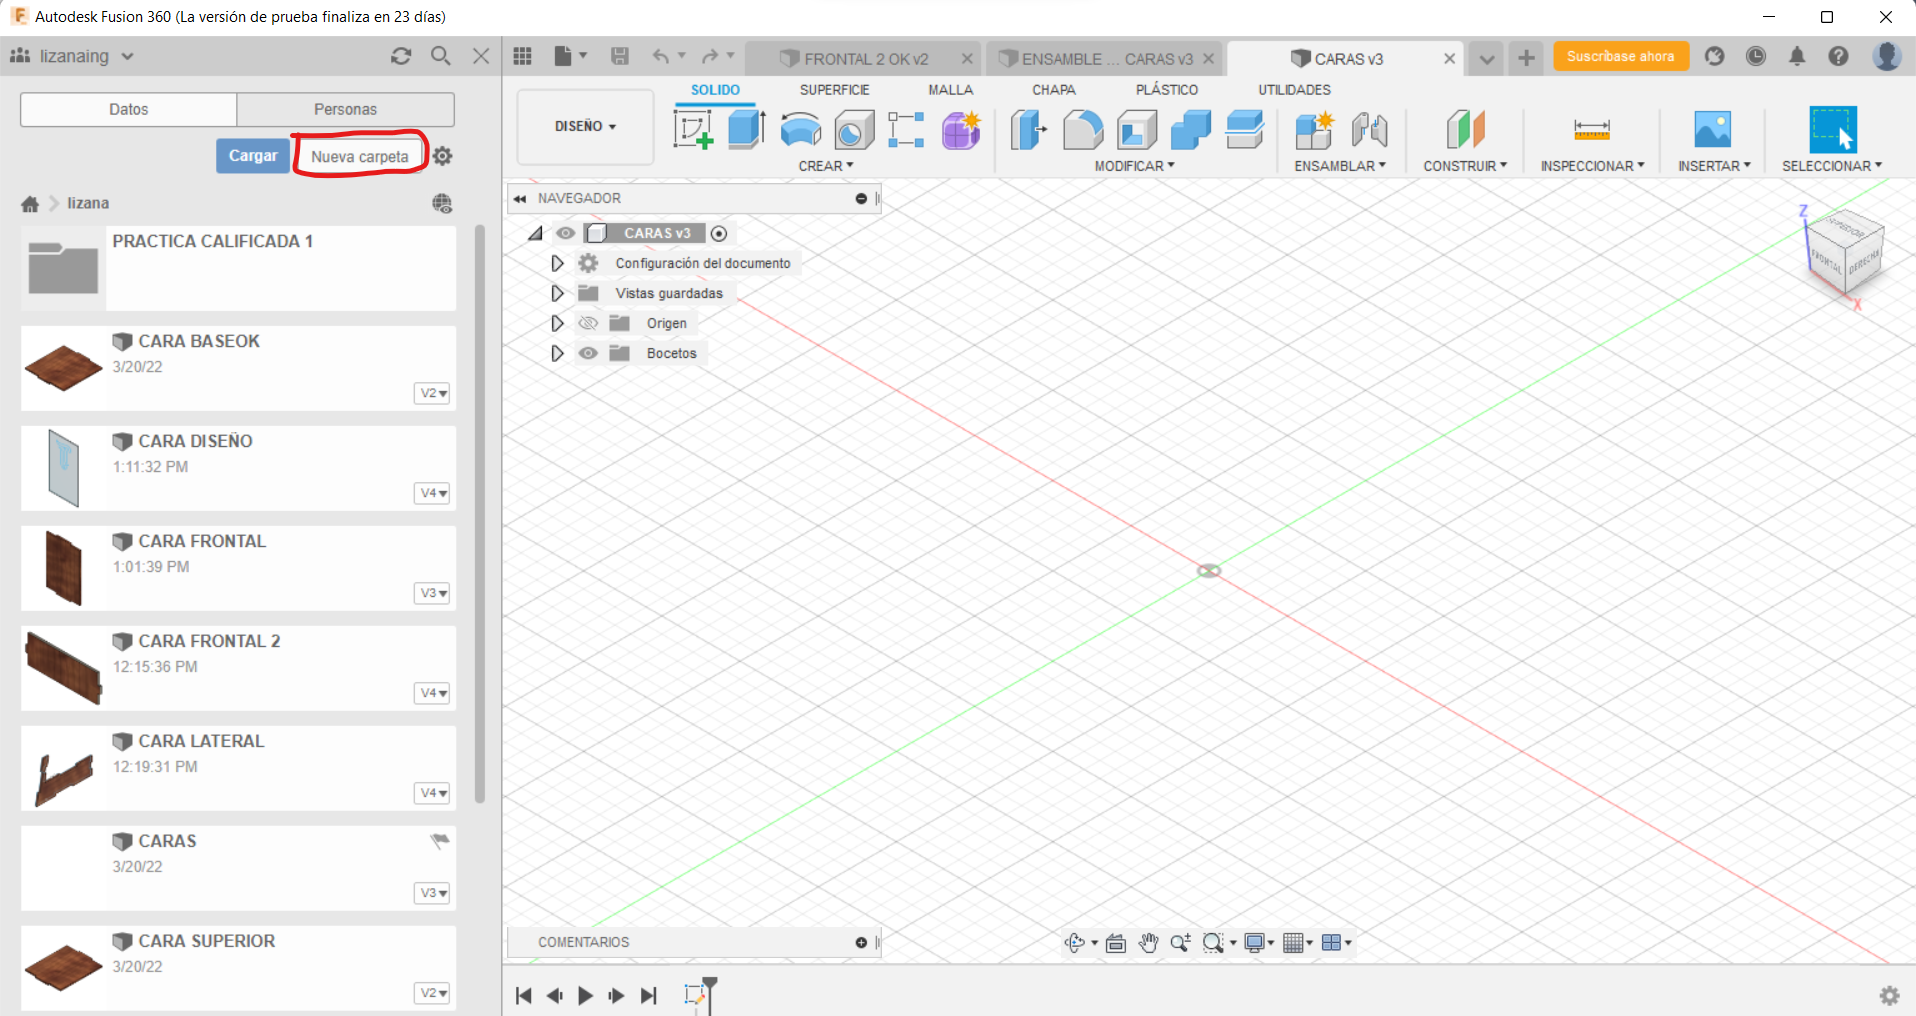This screenshot has width=1916, height=1016.
Task: Open version dropdown V2 for CARA BASEOK
Action: pos(432,393)
